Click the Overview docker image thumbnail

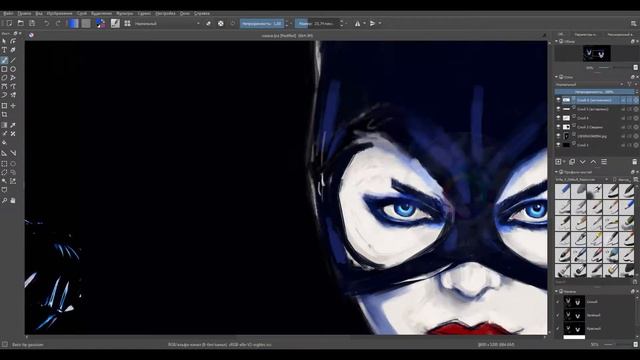[x=597, y=53]
